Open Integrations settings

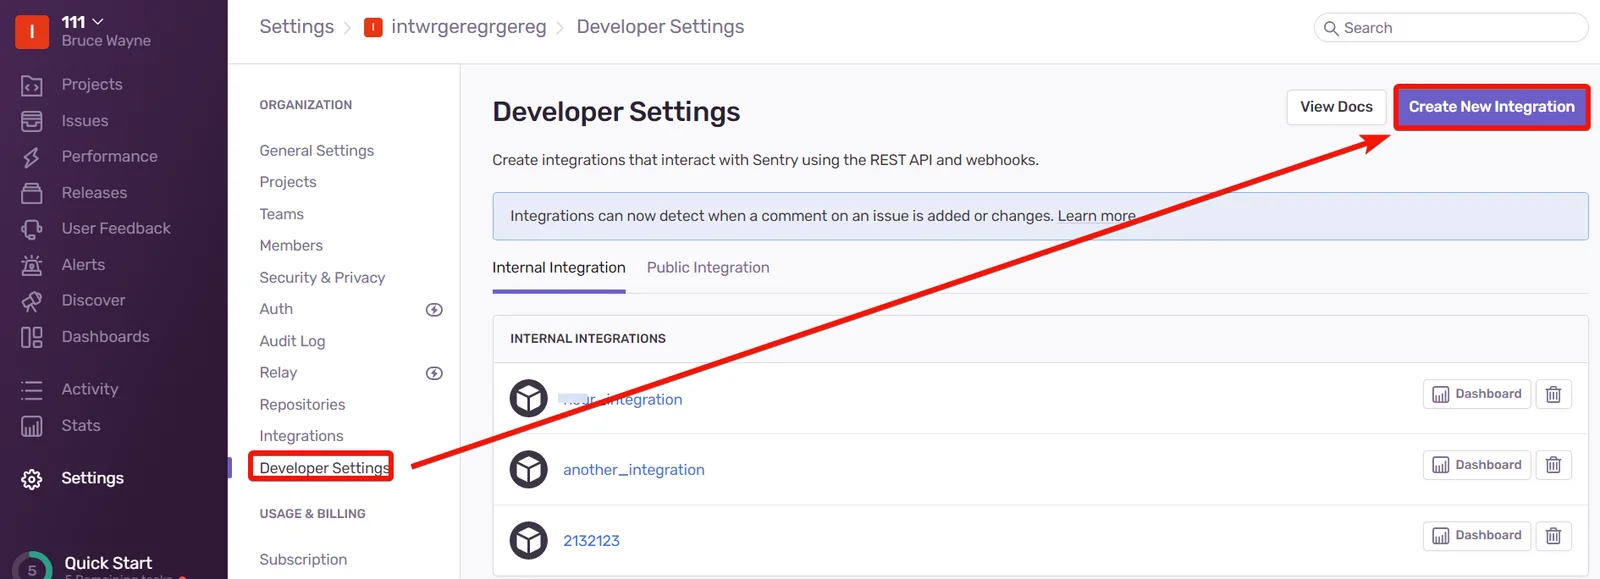click(x=301, y=436)
